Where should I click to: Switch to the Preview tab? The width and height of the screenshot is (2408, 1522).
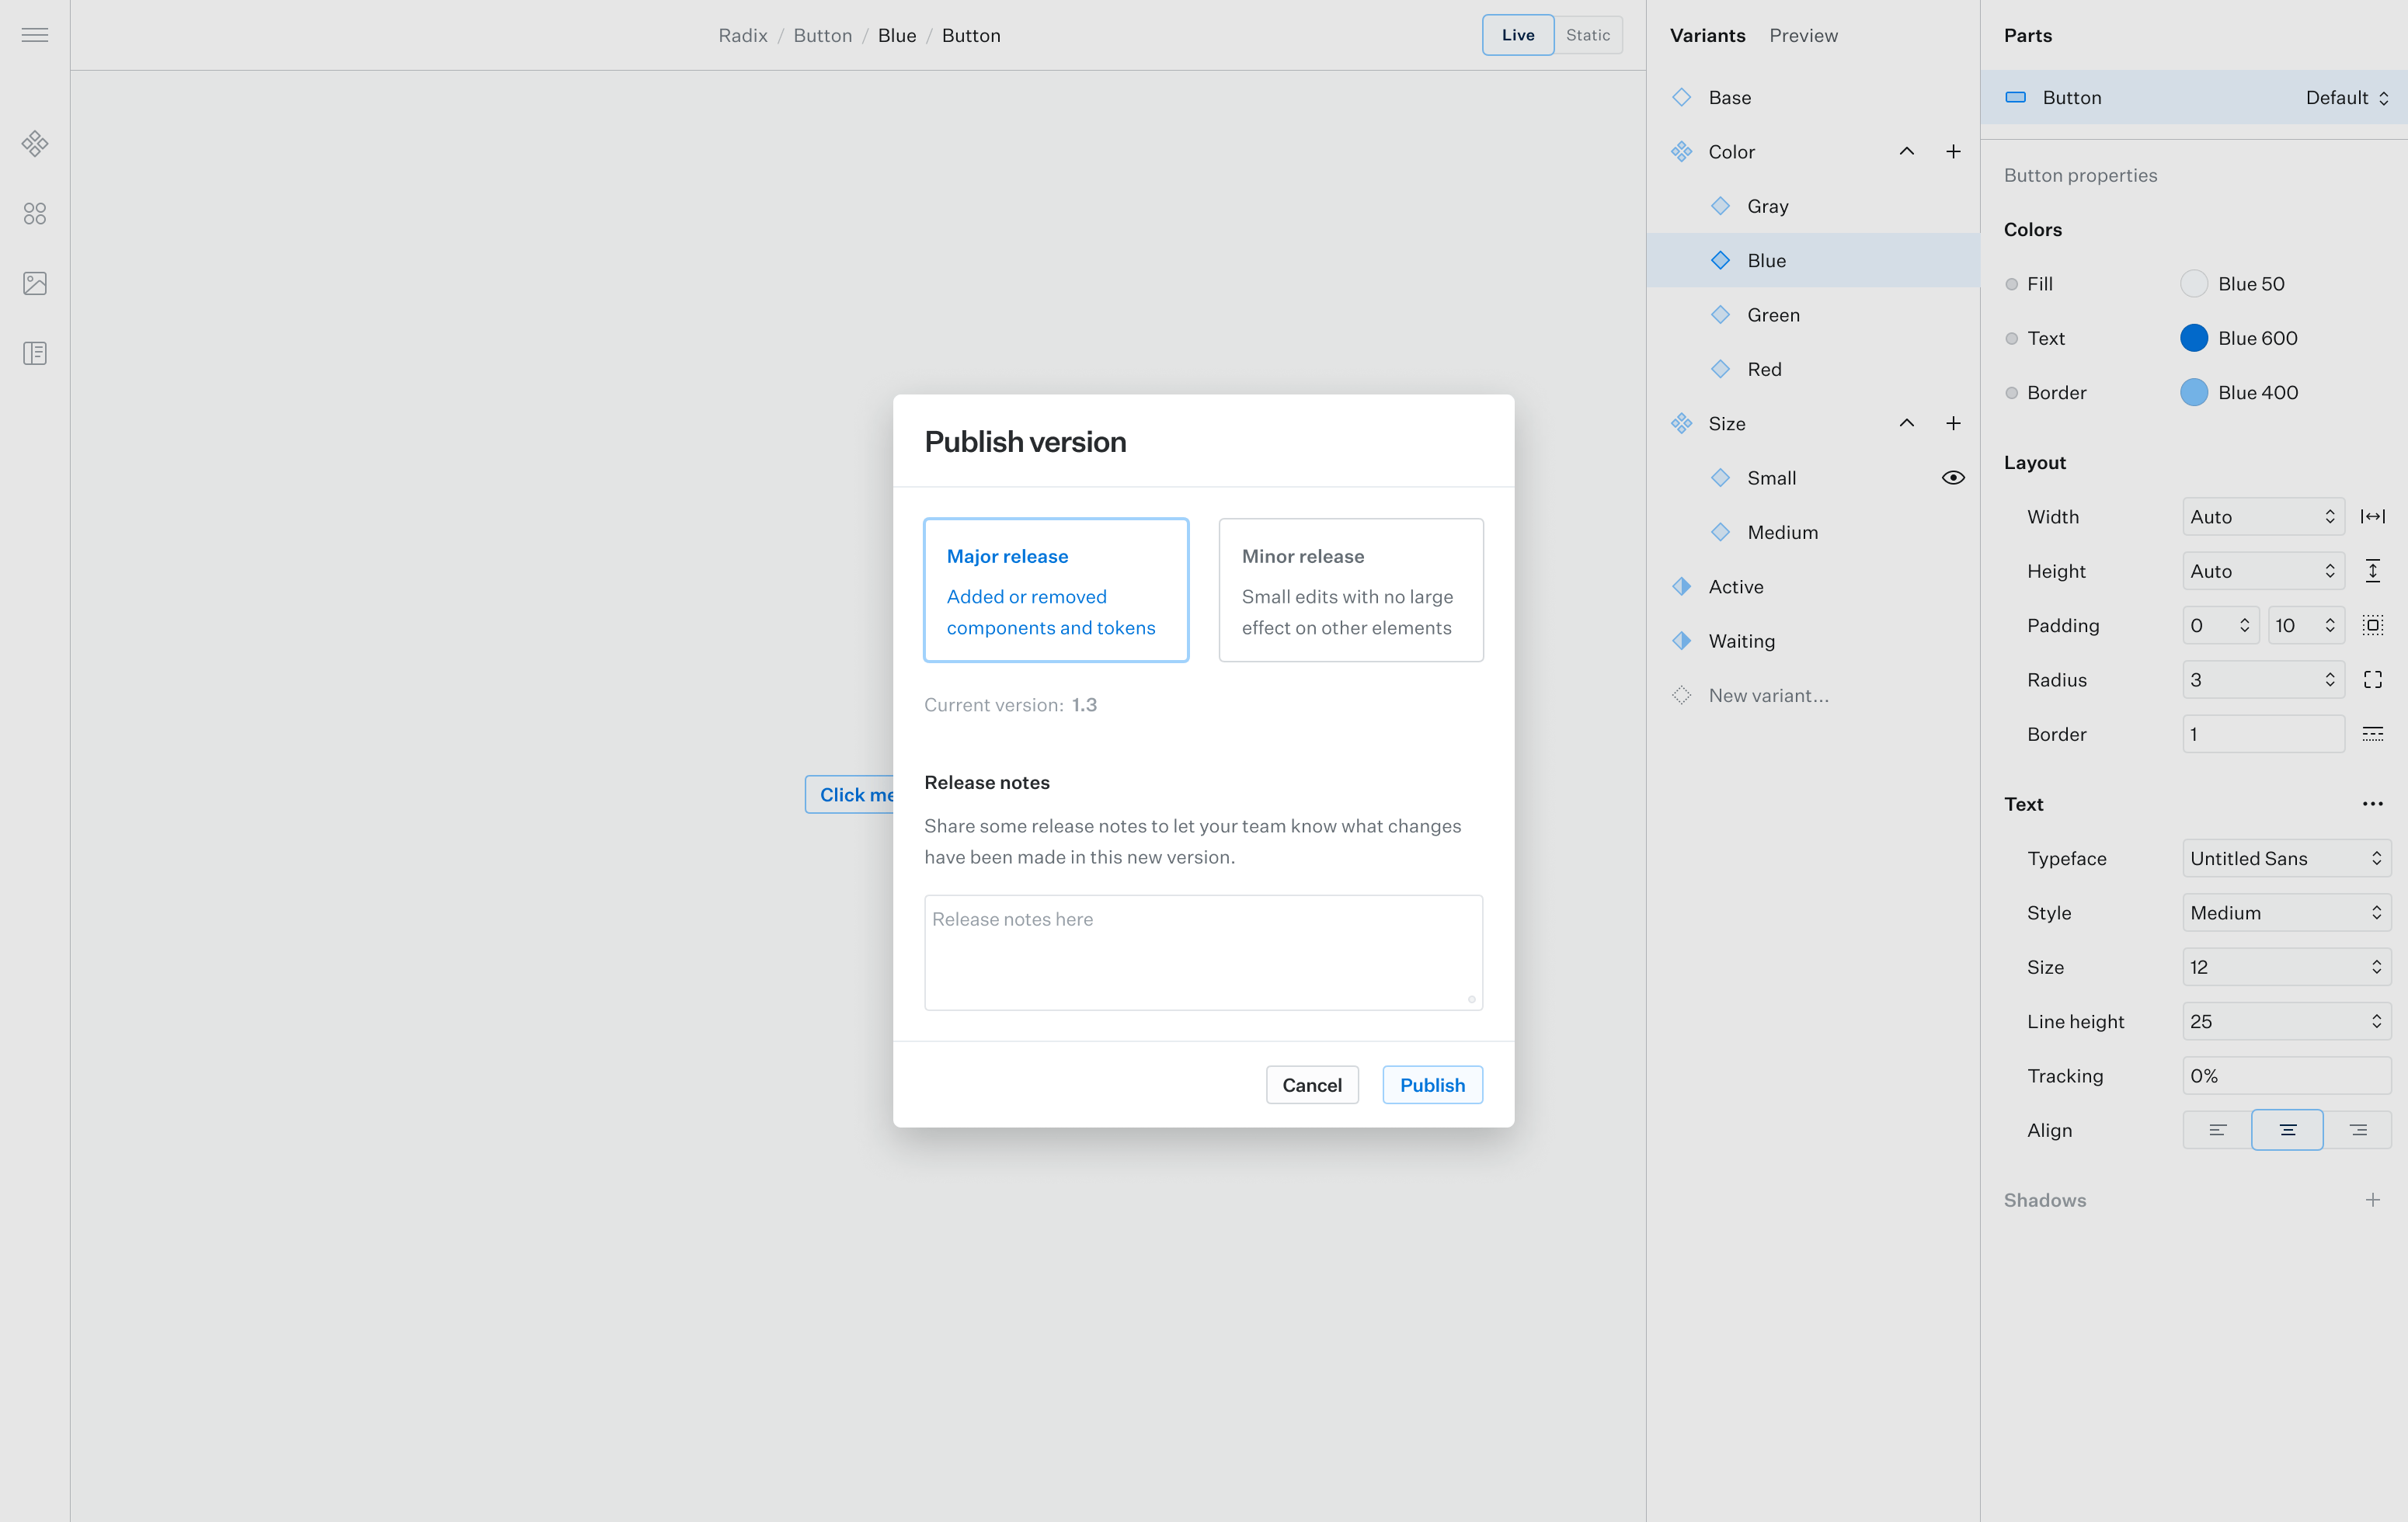click(x=1803, y=35)
